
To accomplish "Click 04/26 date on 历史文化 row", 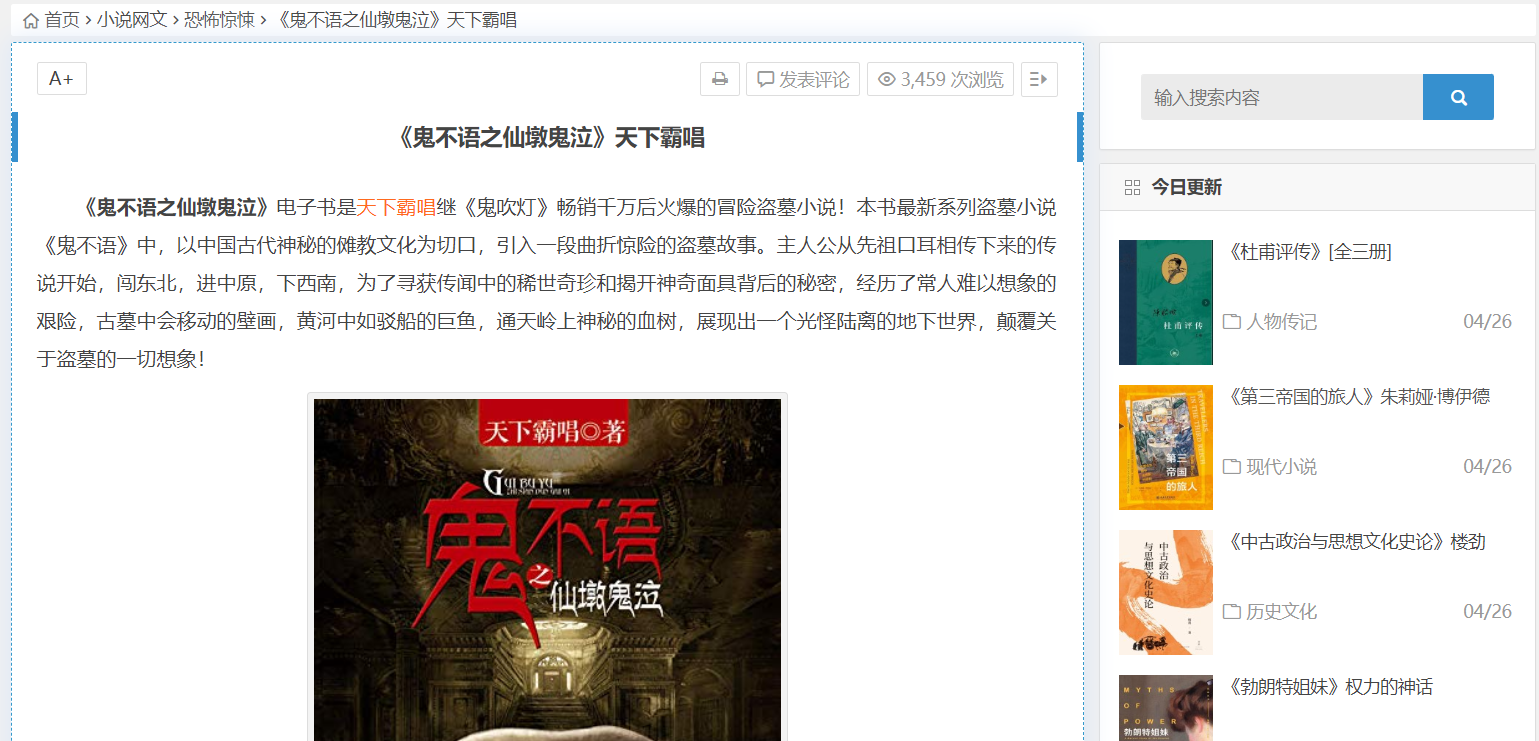I will pos(1487,611).
